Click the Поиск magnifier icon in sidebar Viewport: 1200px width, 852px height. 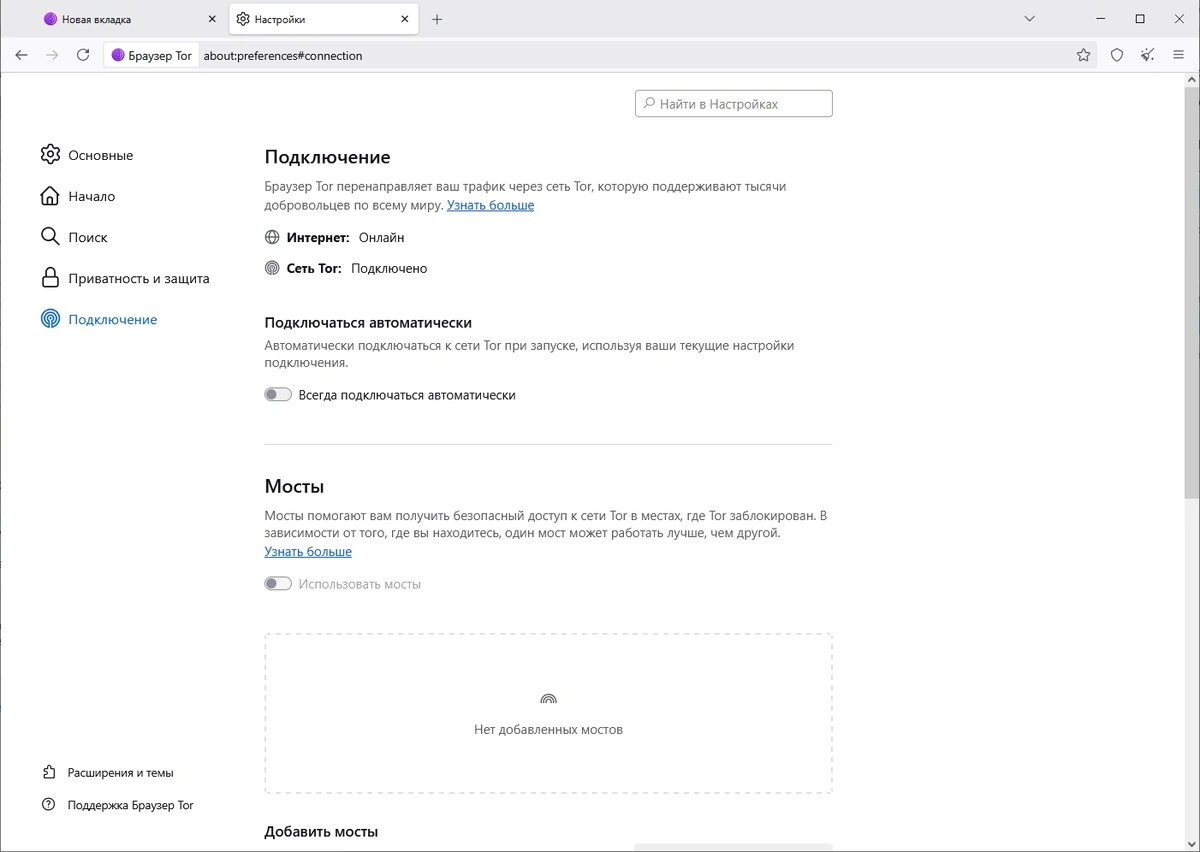click(50, 237)
